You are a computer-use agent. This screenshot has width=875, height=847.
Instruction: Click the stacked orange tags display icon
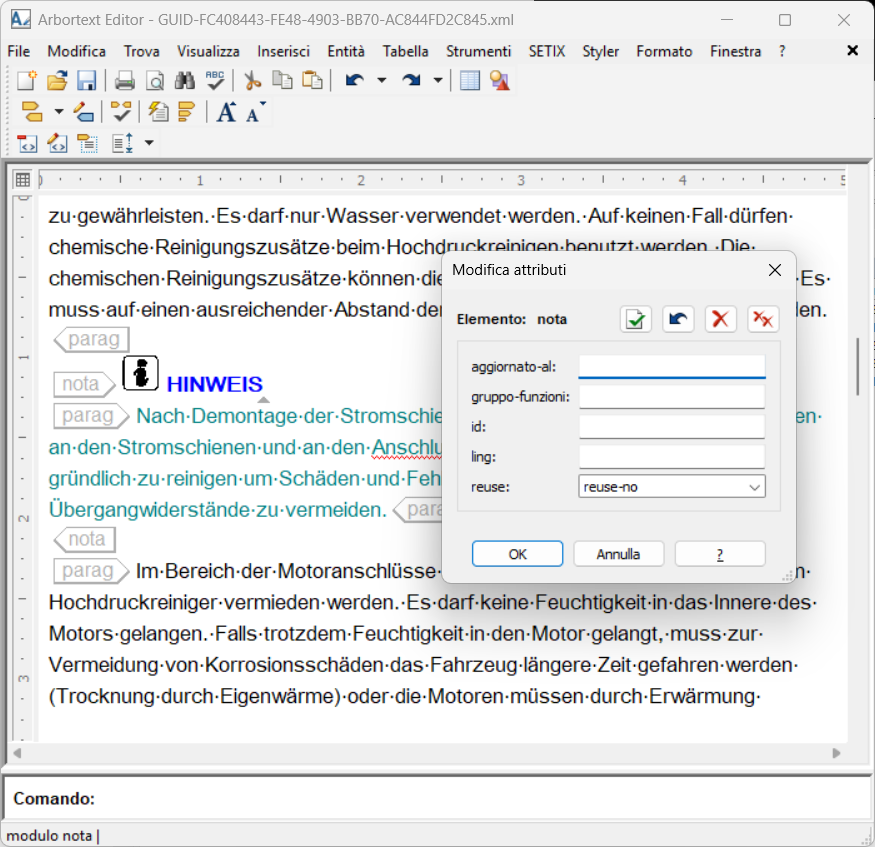click(186, 112)
